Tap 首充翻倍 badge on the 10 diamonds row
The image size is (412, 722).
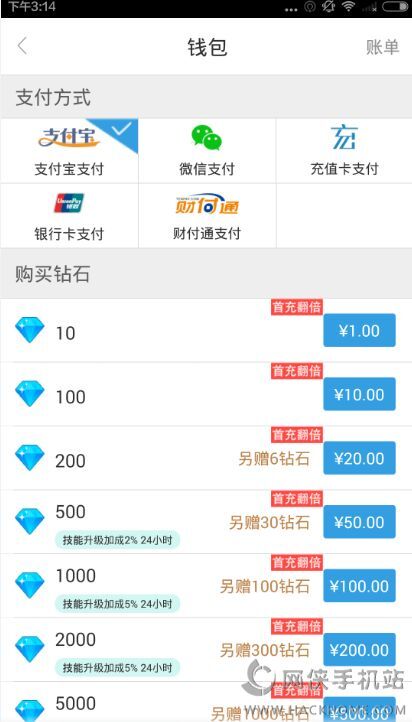point(296,307)
